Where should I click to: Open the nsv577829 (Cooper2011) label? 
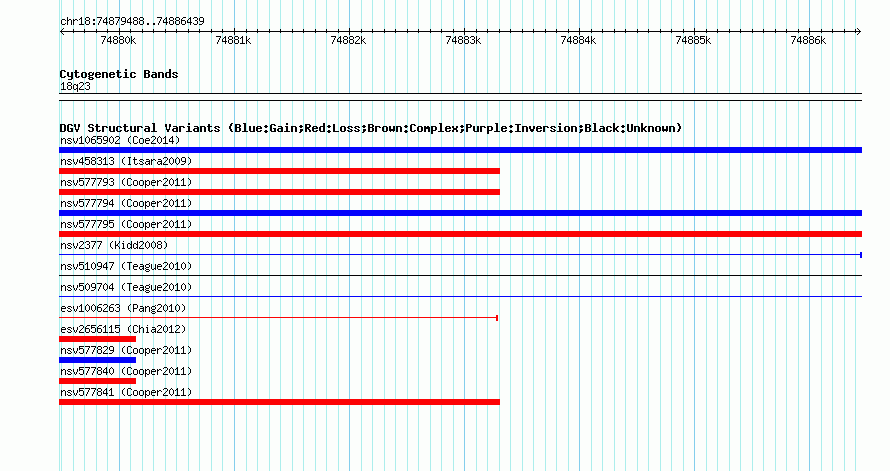(126, 350)
